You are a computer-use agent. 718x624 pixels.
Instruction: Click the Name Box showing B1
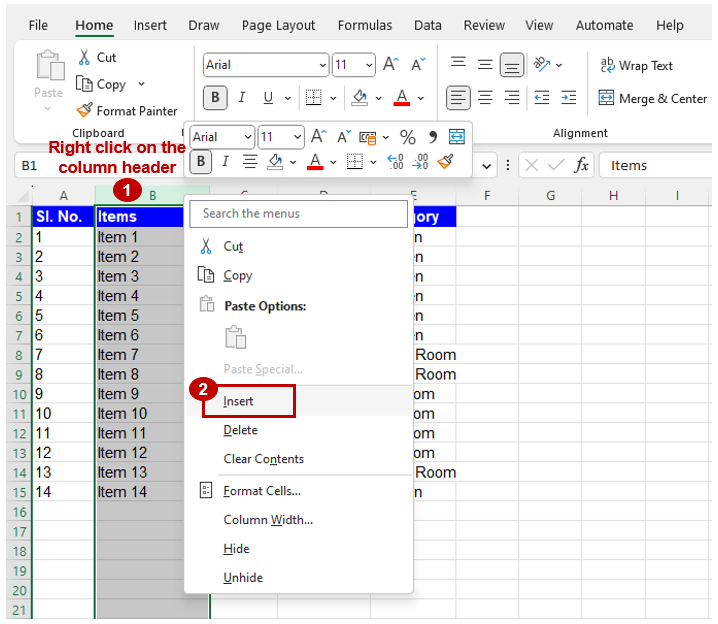[x=30, y=165]
